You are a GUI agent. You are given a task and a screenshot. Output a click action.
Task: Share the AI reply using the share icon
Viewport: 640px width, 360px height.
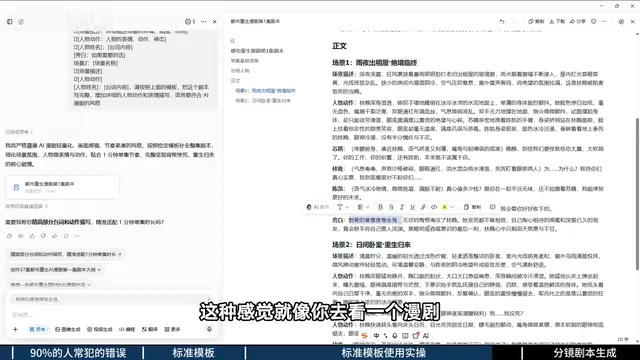(55, 236)
